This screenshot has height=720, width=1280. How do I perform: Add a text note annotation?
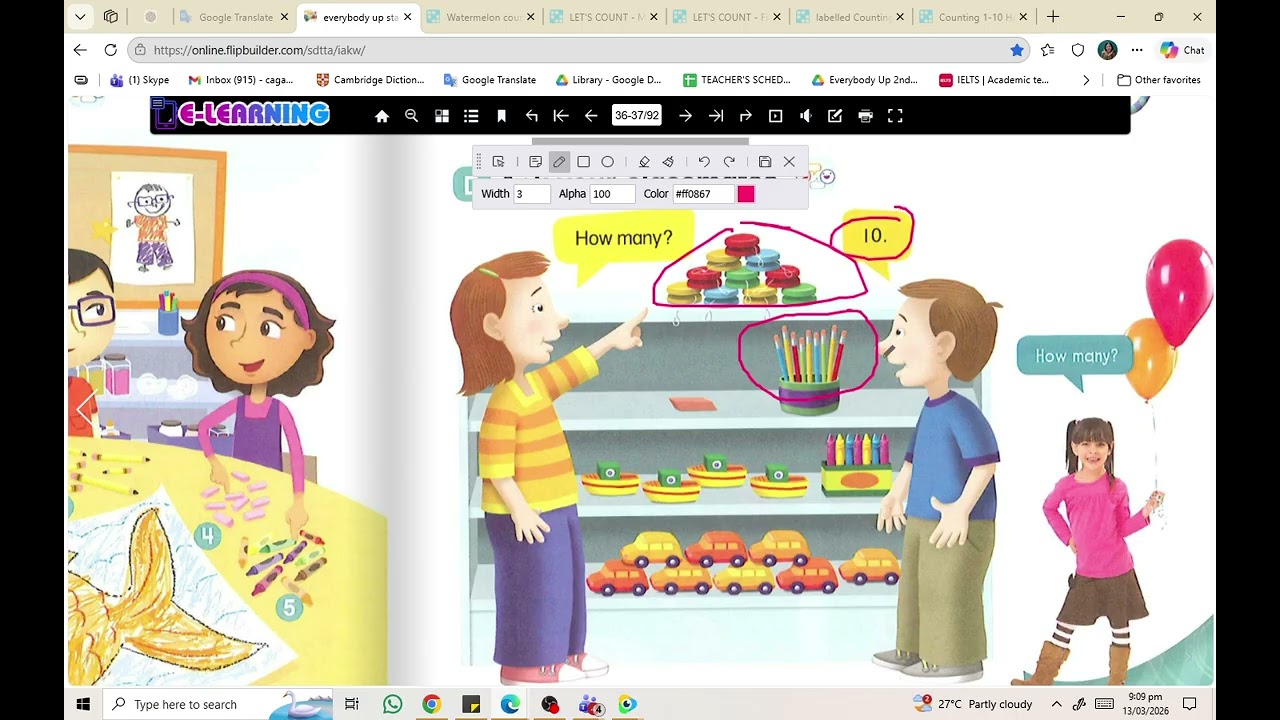pos(535,162)
